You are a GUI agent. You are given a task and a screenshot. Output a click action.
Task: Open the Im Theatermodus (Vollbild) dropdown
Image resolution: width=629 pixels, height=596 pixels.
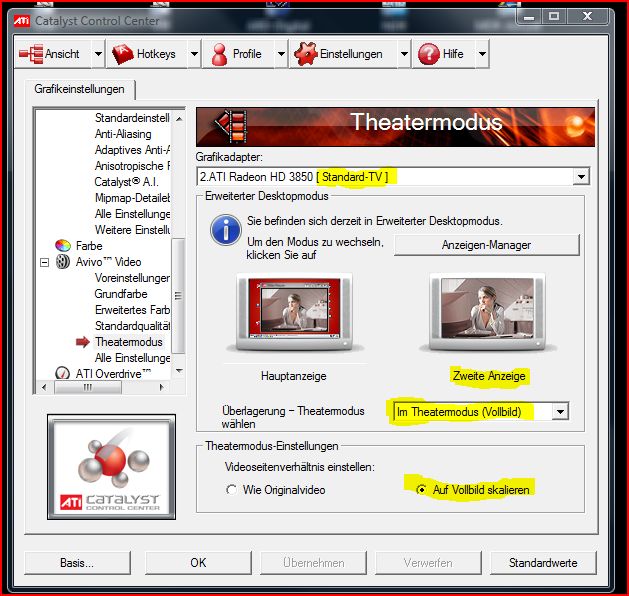pyautogui.click(x=481, y=412)
